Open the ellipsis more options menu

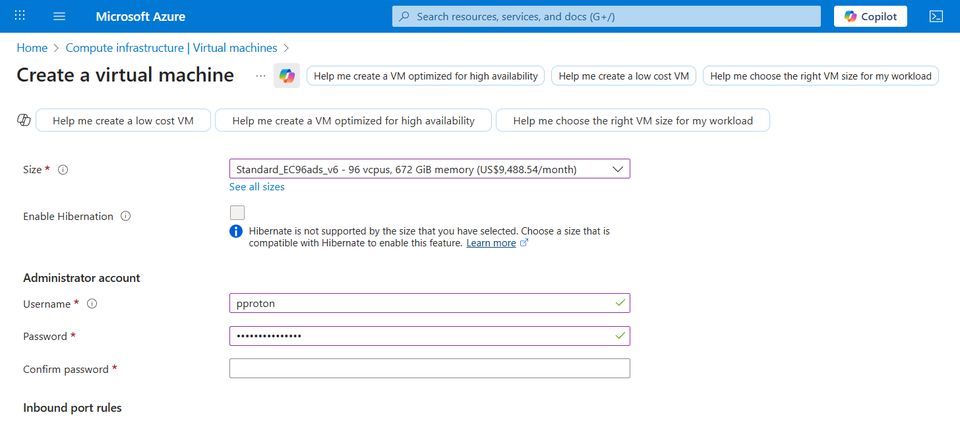coord(261,76)
